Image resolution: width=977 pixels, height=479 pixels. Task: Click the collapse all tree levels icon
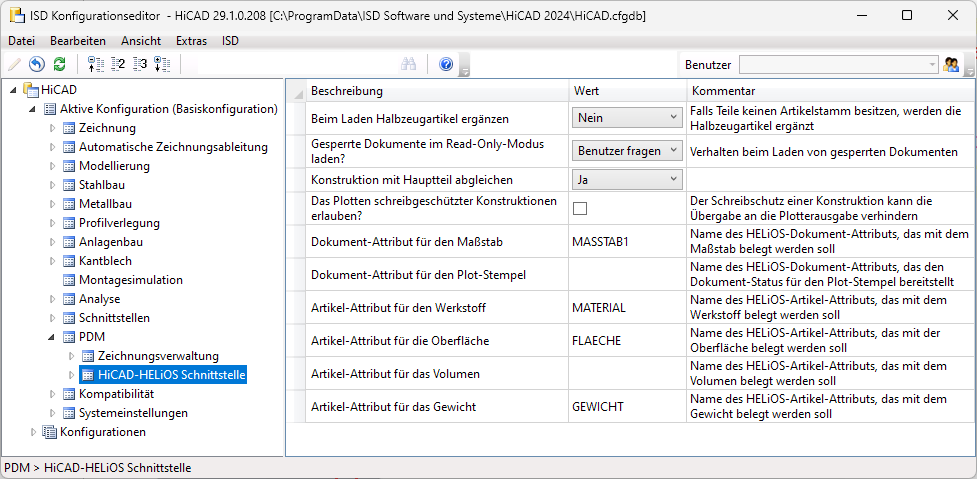point(95,64)
